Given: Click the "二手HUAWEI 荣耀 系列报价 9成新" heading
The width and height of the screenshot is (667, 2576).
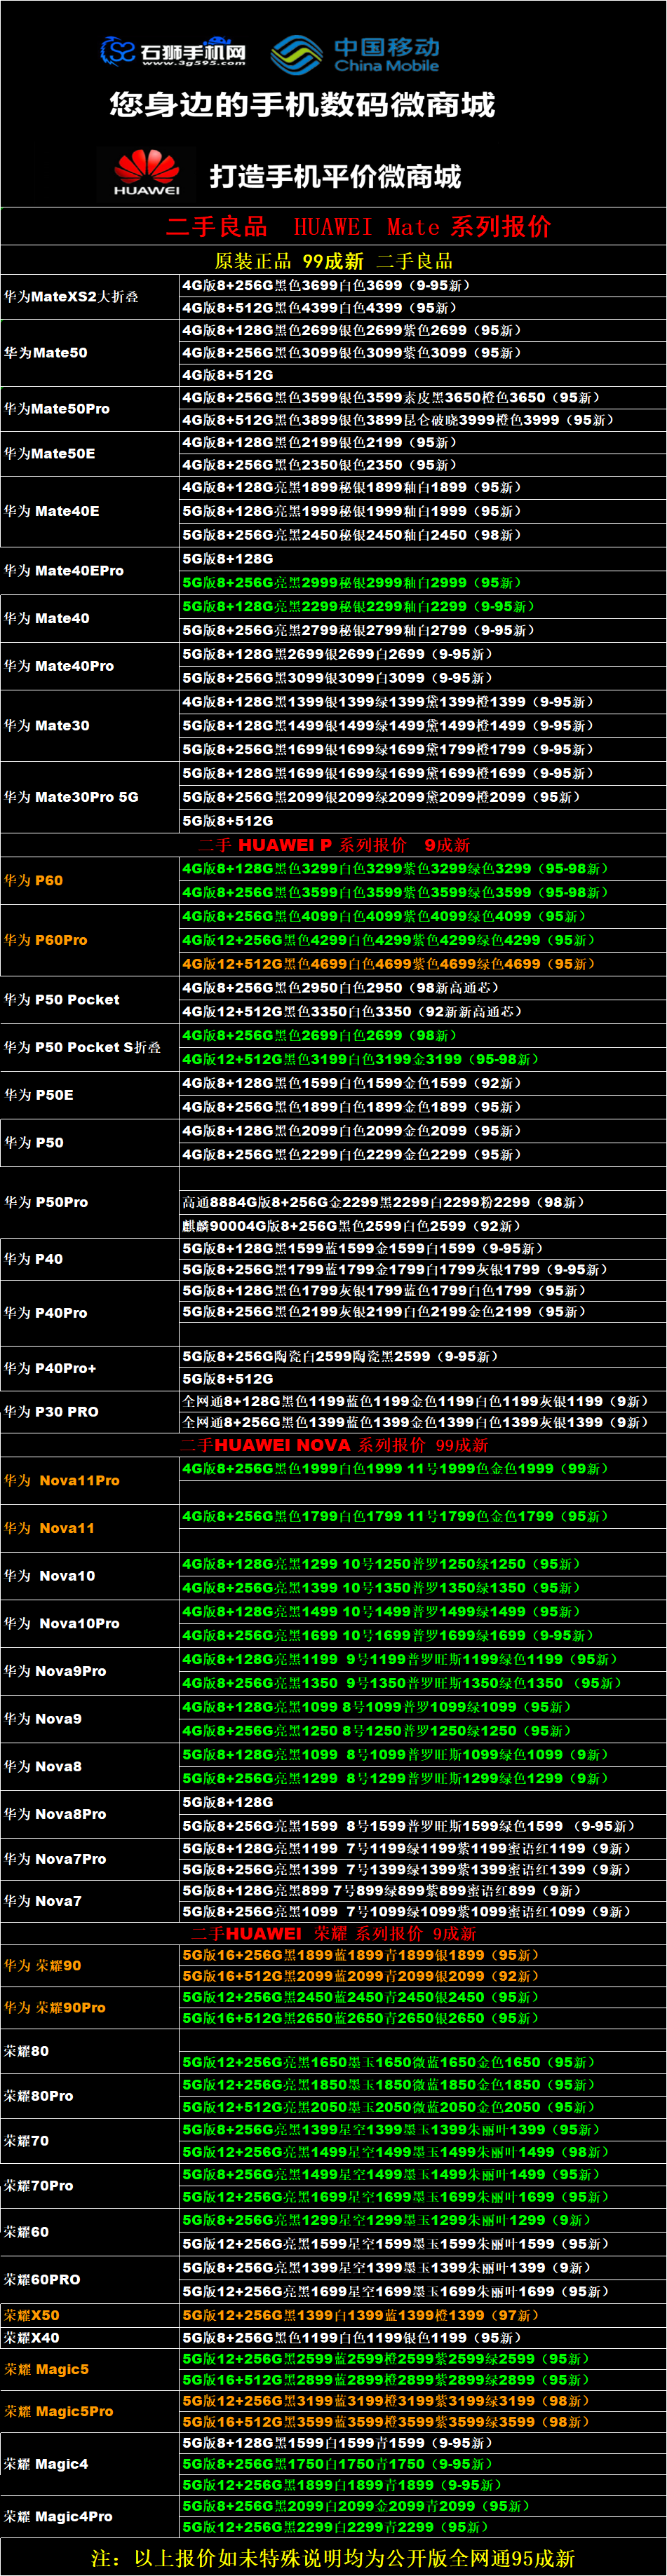Looking at the screenshot, I should coord(334,1934).
